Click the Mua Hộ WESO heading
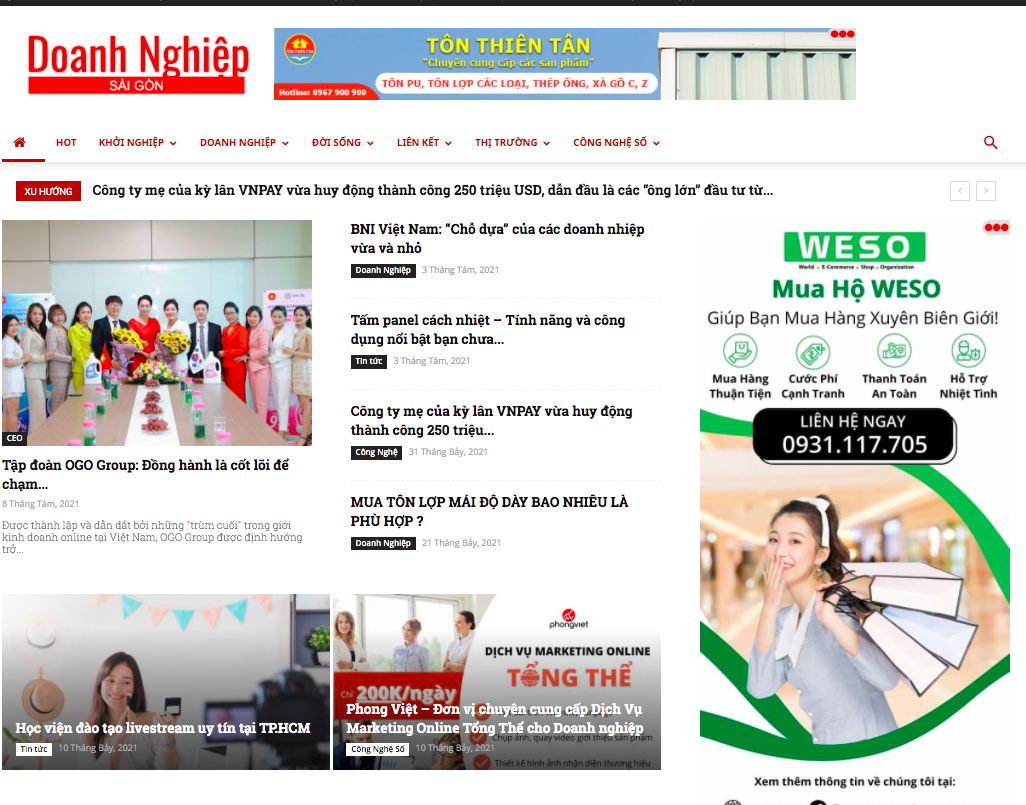 (856, 289)
